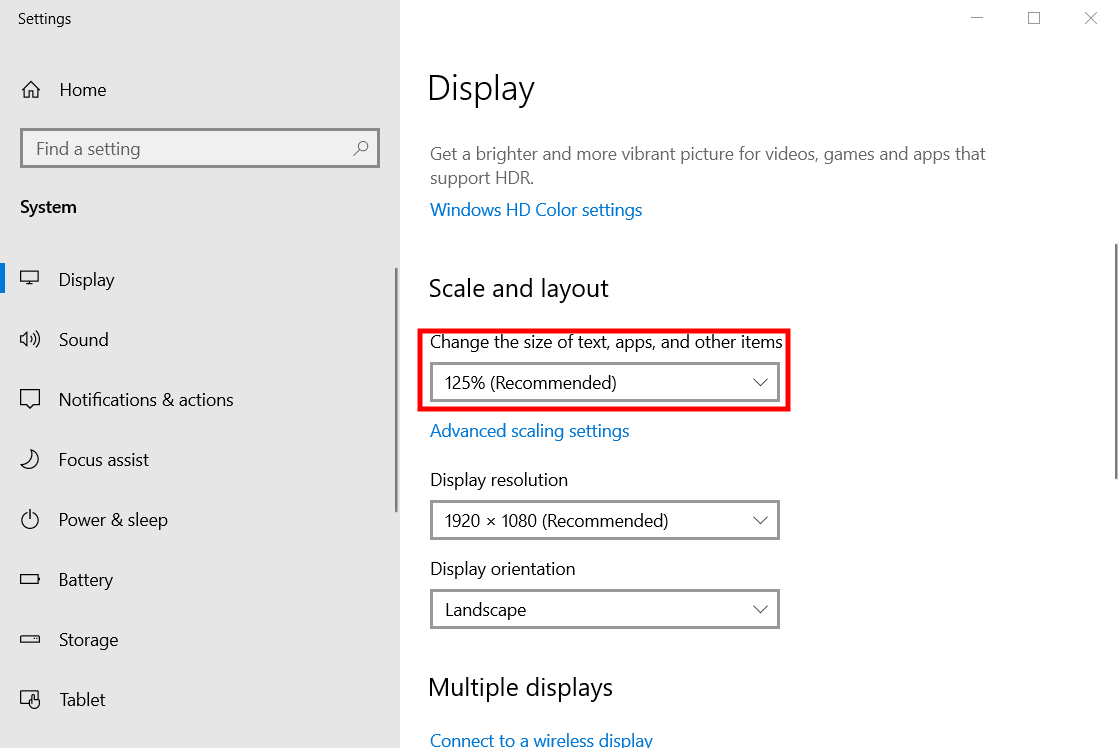Click the Find a setting search box
This screenshot has width=1118, height=748.
(200, 148)
